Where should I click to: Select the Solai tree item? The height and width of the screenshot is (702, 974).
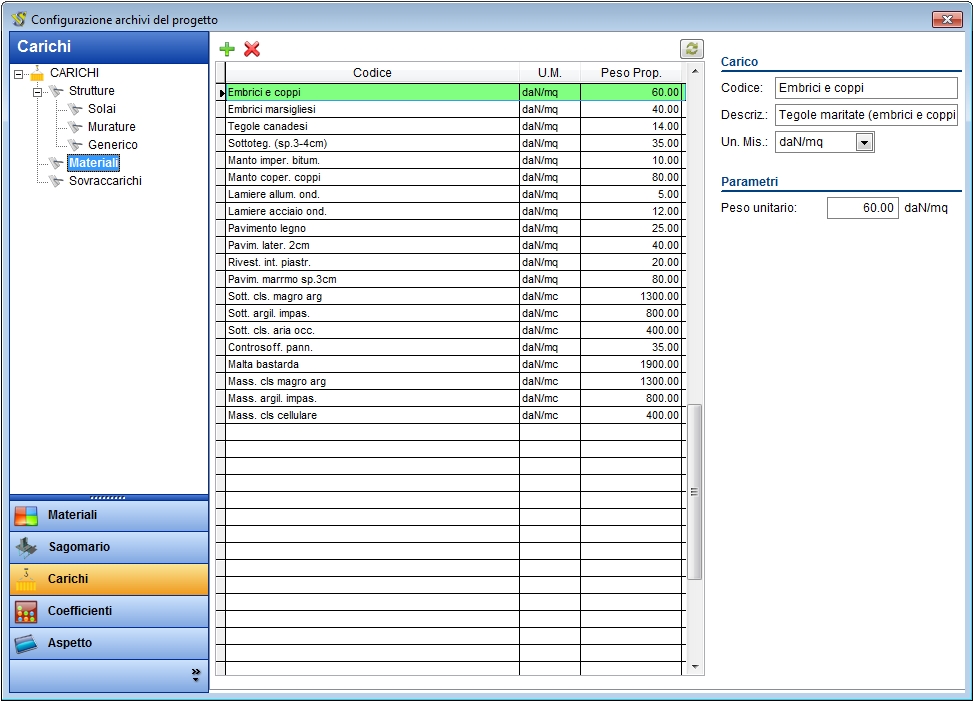tap(101, 109)
